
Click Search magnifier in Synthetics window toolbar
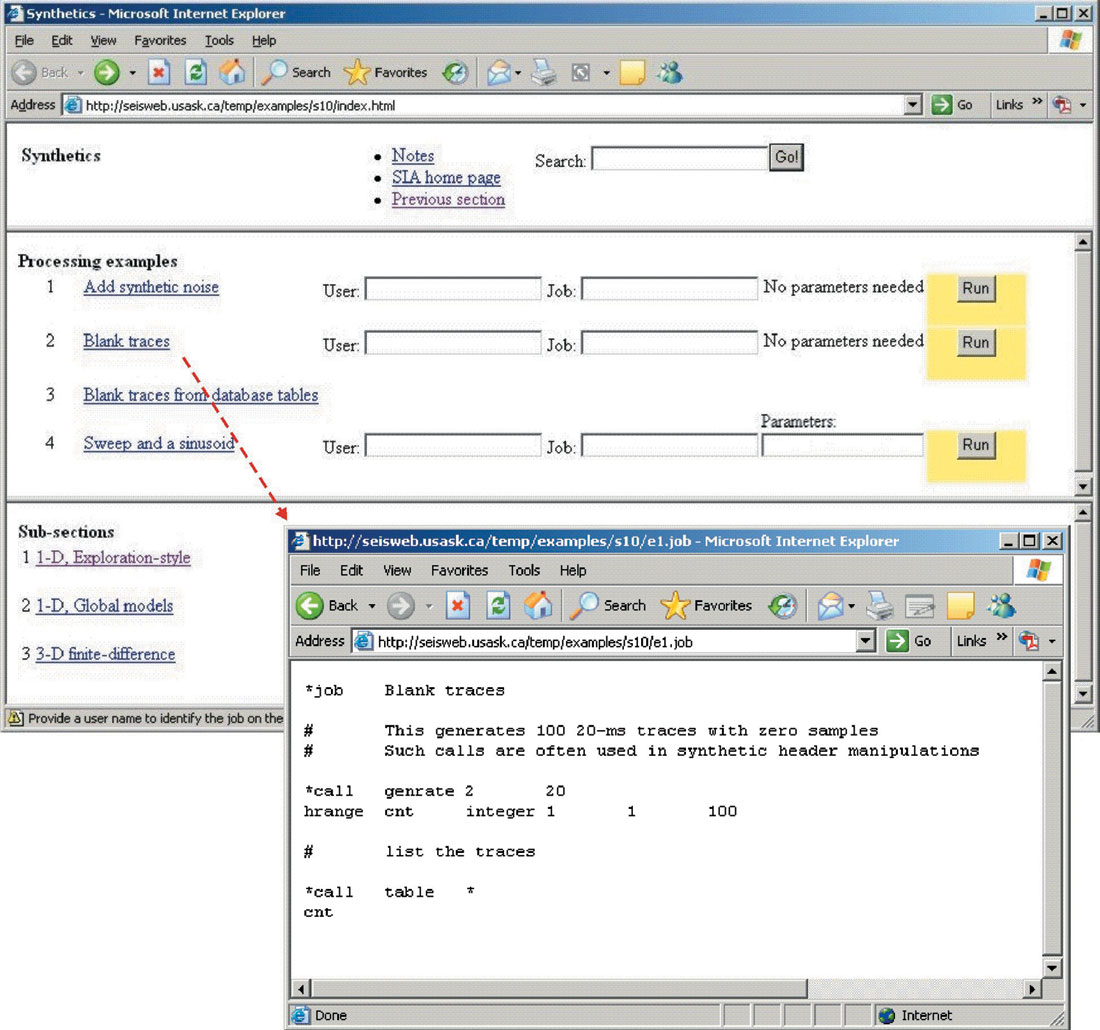click(x=274, y=72)
